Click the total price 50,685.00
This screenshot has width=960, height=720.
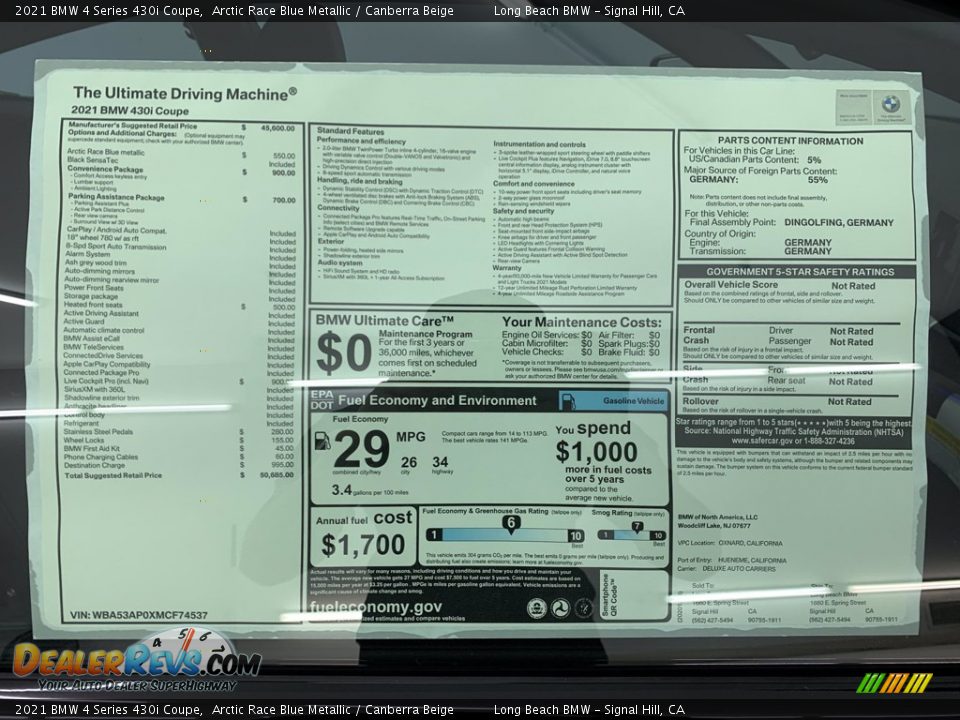click(x=277, y=475)
